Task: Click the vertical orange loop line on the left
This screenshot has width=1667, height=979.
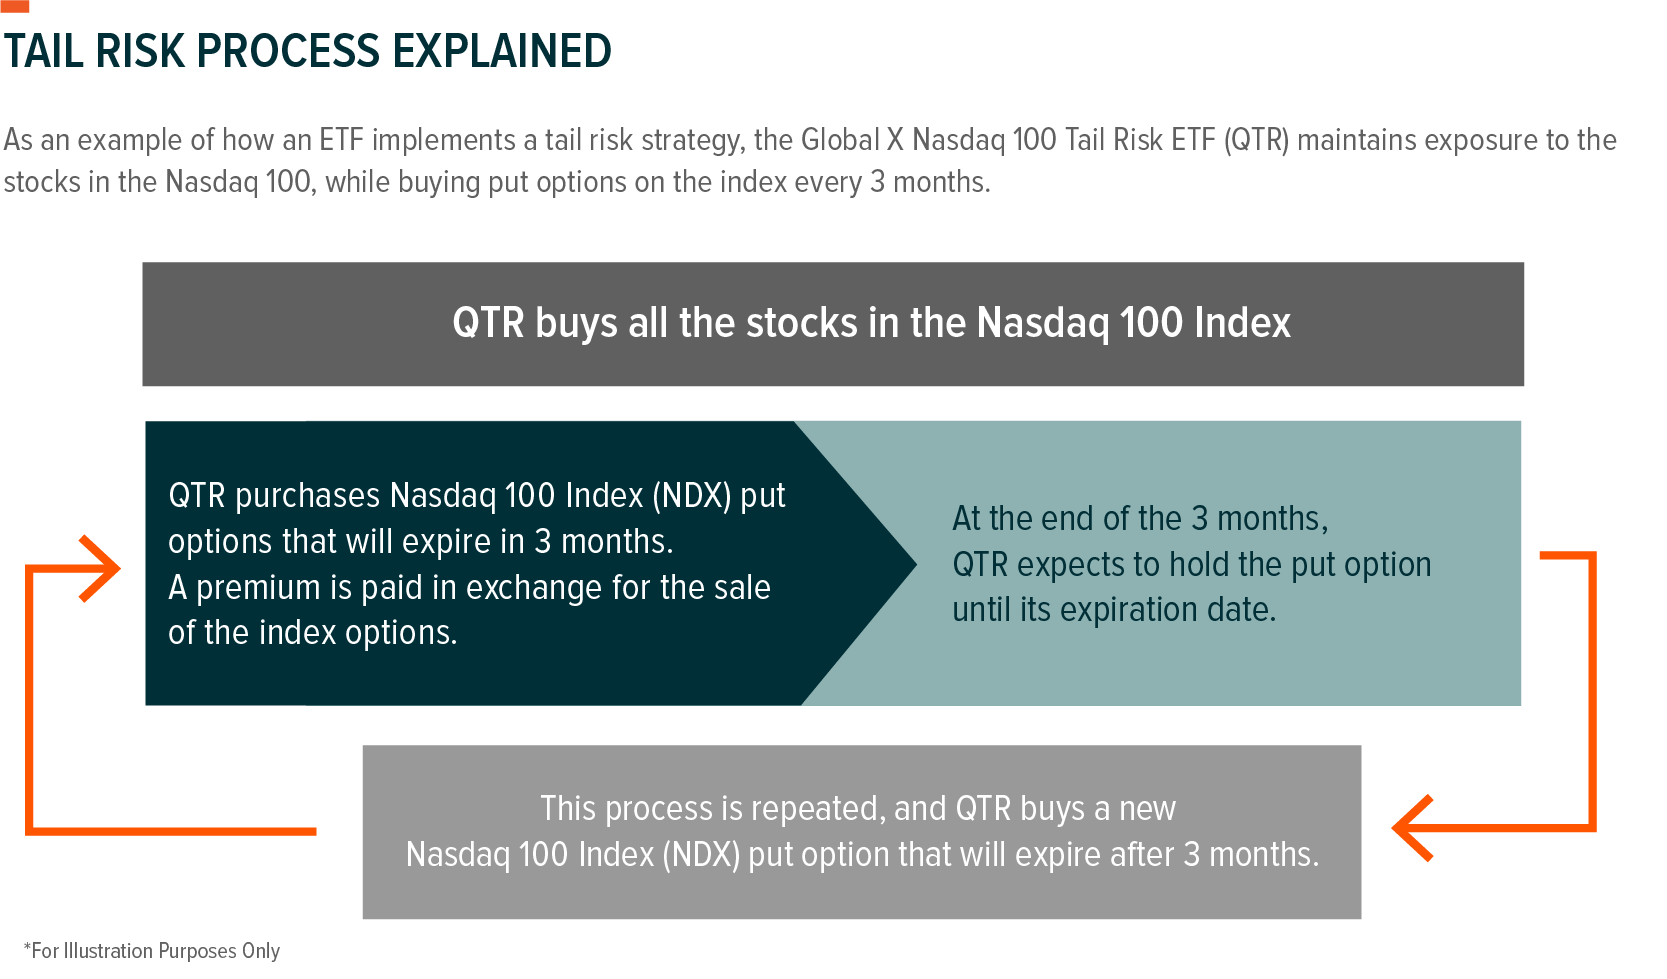Action: pyautogui.click(x=29, y=699)
